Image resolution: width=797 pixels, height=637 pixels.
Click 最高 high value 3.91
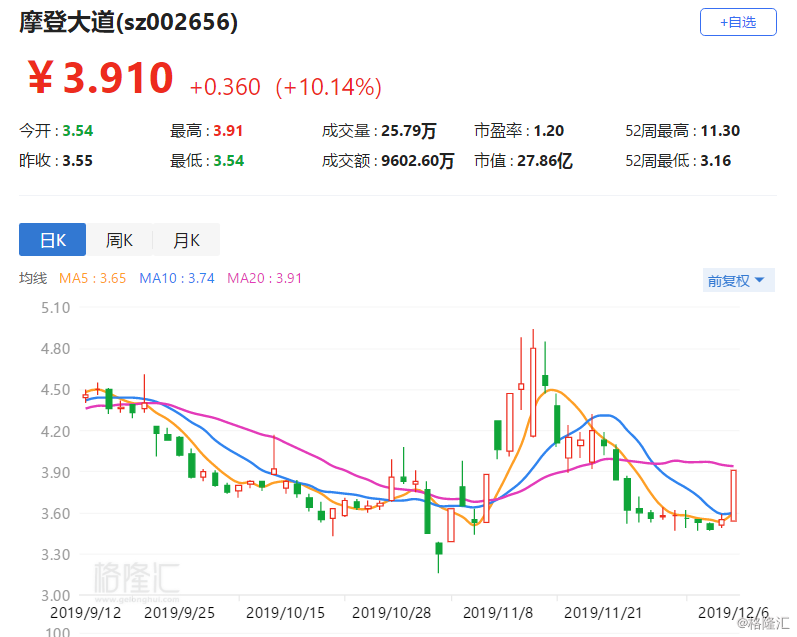coord(228,131)
